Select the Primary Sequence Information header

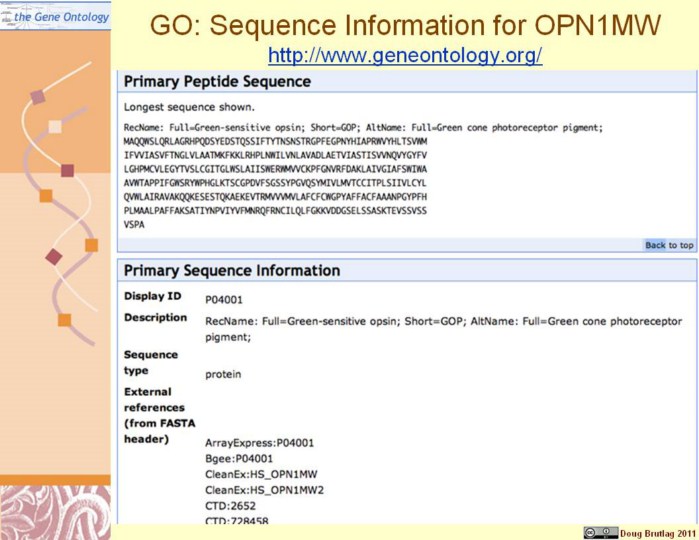click(232, 270)
